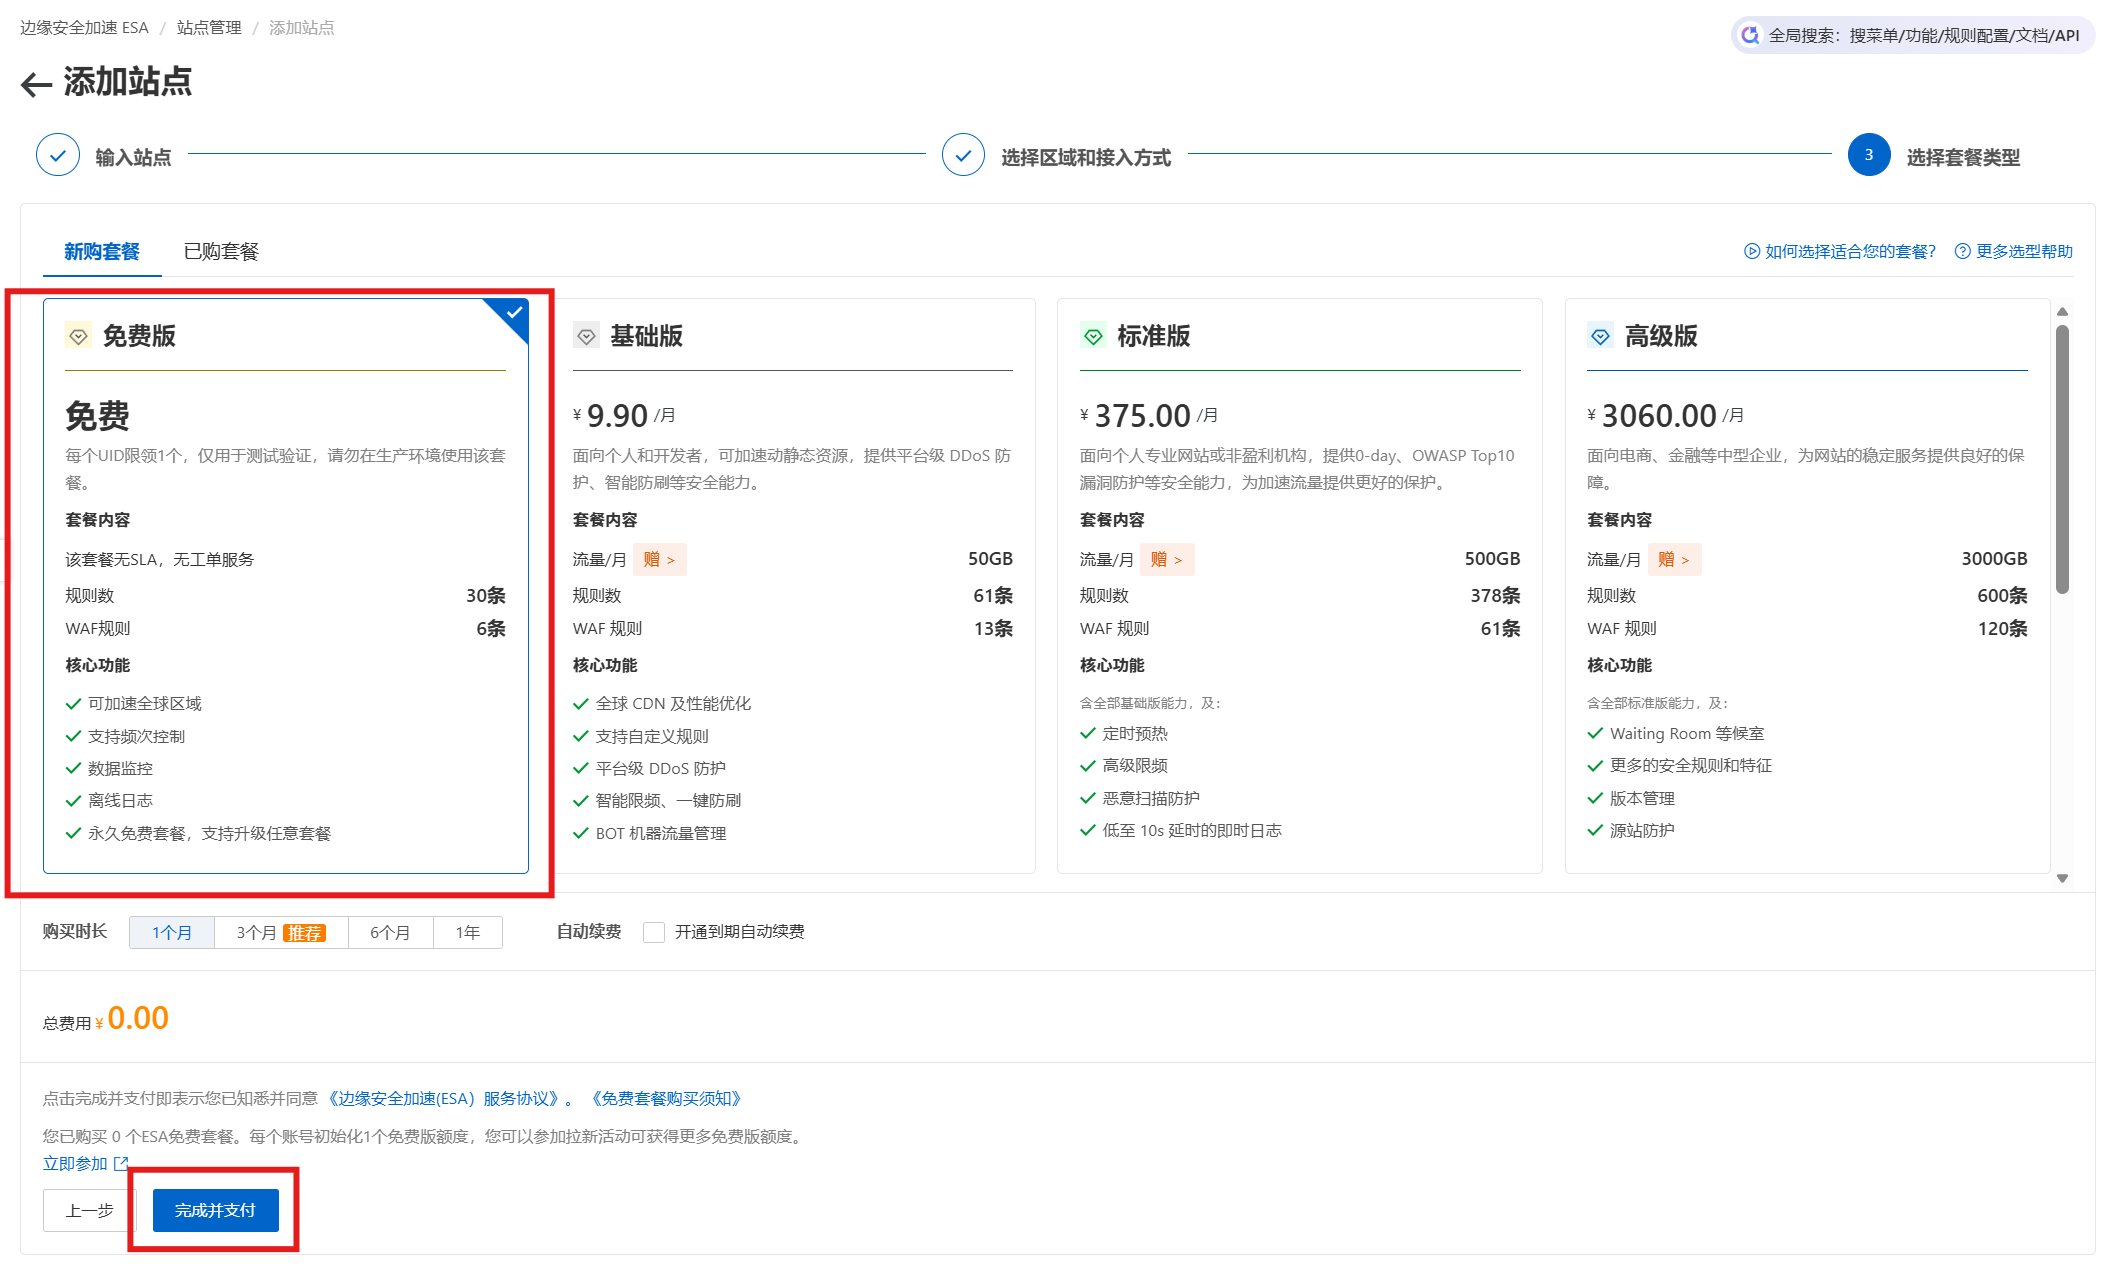
Task: Open the 免费套餐购买须知 link
Action: 666,1098
